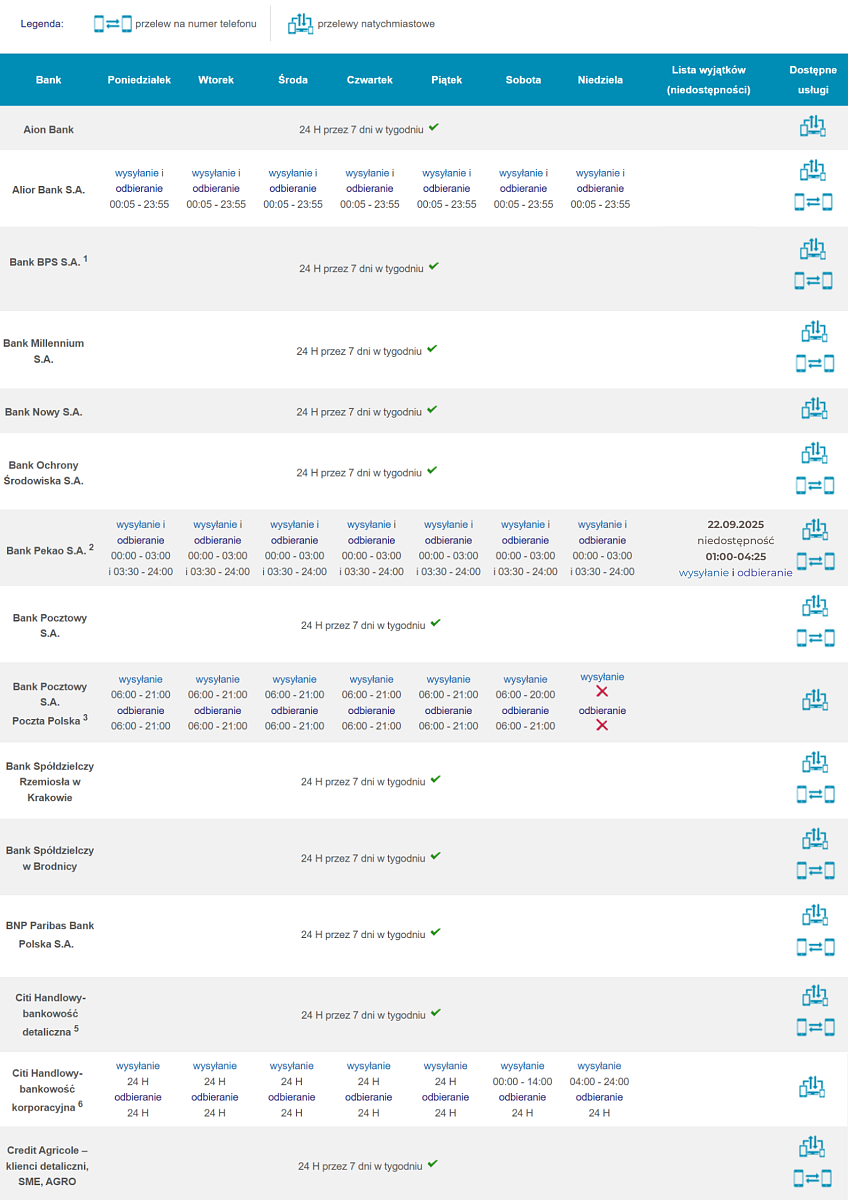Click Bank Pekao S.A. phone transfer icon
The height and width of the screenshot is (1200, 848).
(x=815, y=561)
